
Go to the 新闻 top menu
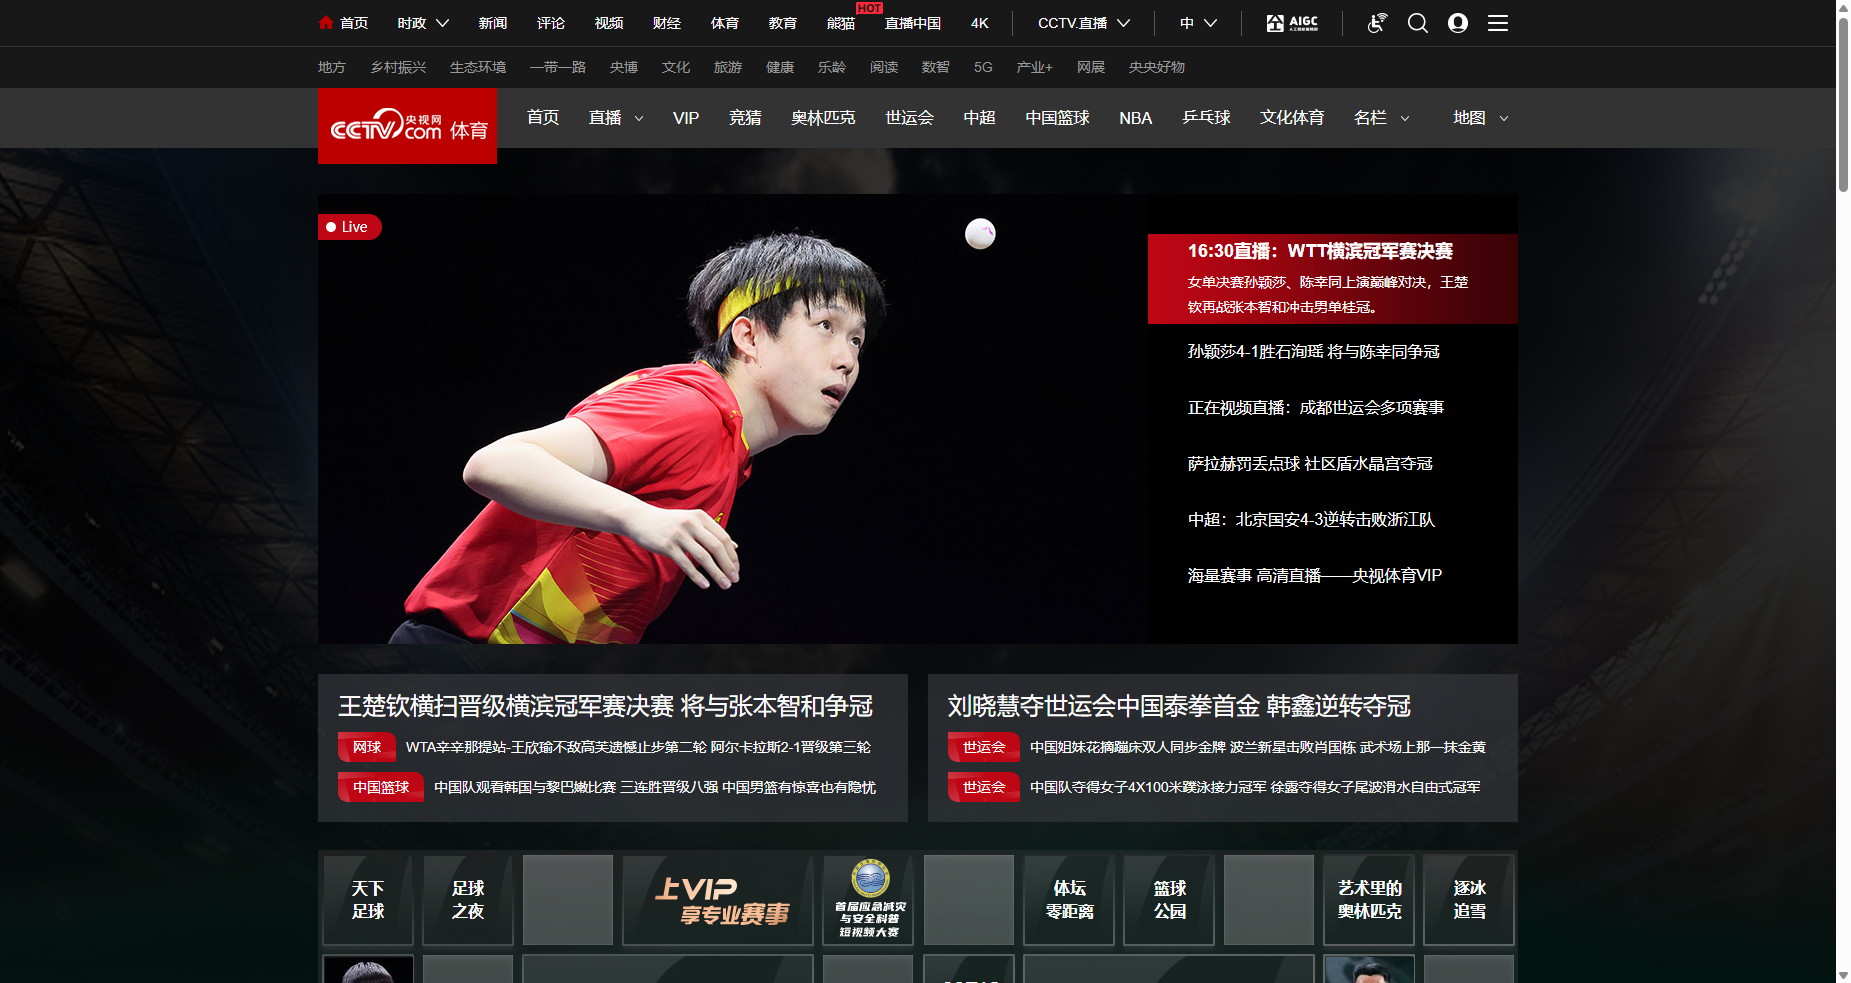pos(493,23)
